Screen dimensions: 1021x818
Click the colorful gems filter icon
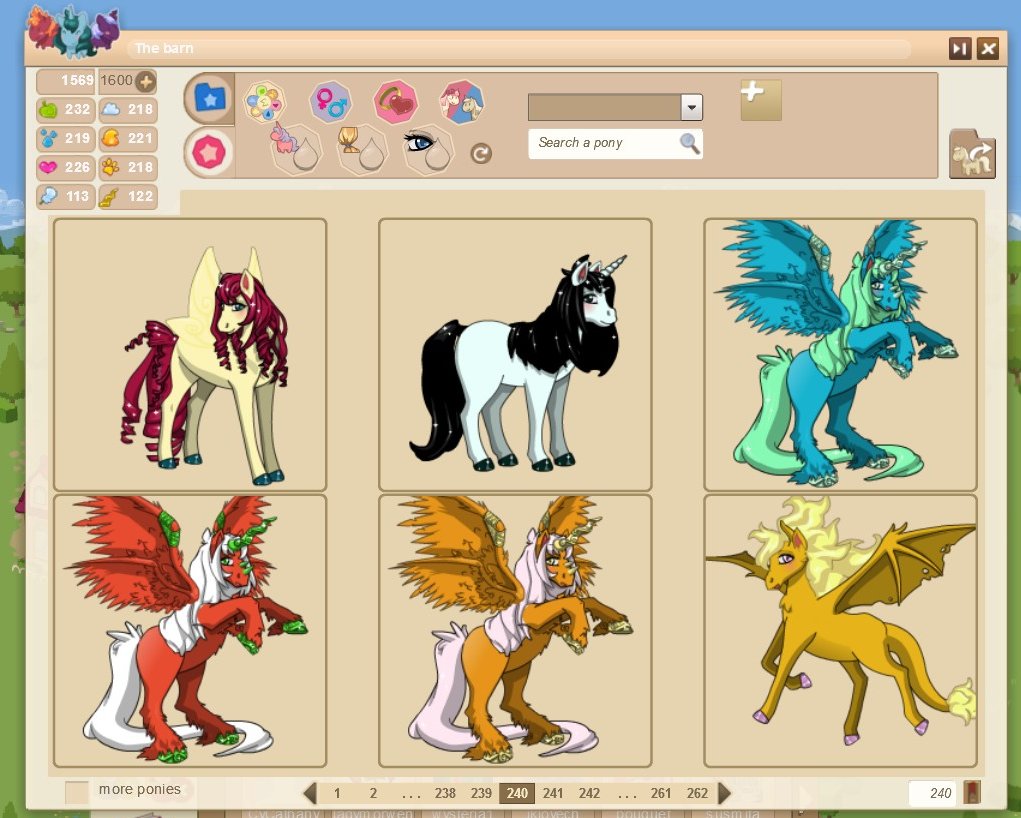tap(265, 101)
